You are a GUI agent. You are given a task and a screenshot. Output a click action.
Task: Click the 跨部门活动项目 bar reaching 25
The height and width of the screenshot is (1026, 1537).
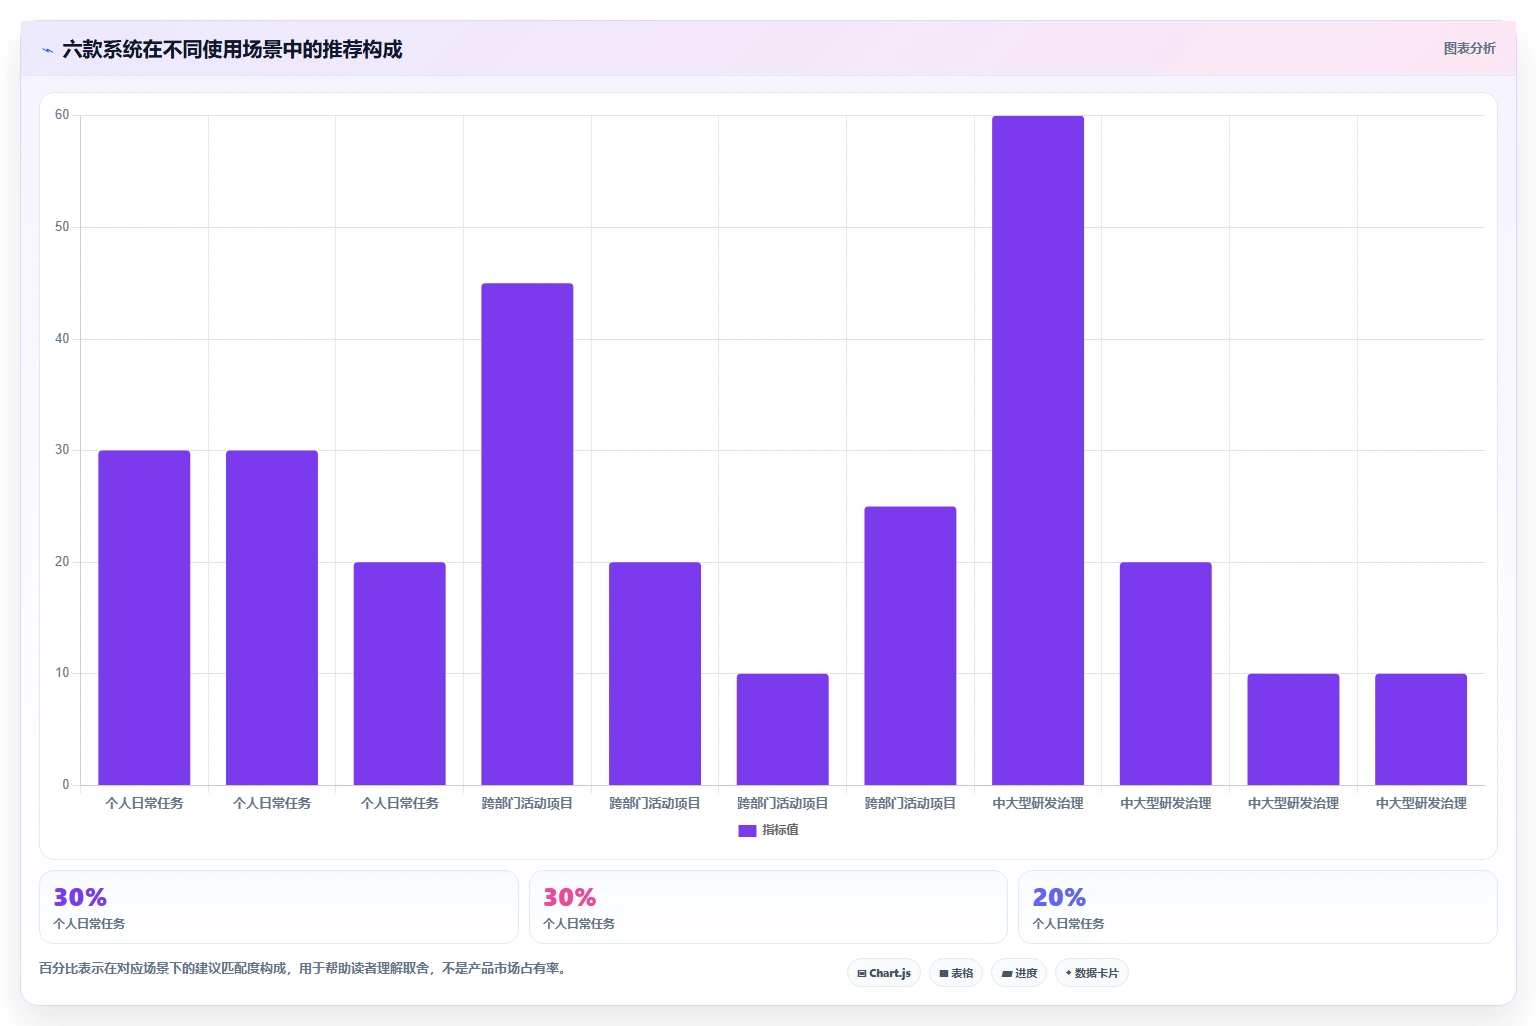click(x=910, y=646)
